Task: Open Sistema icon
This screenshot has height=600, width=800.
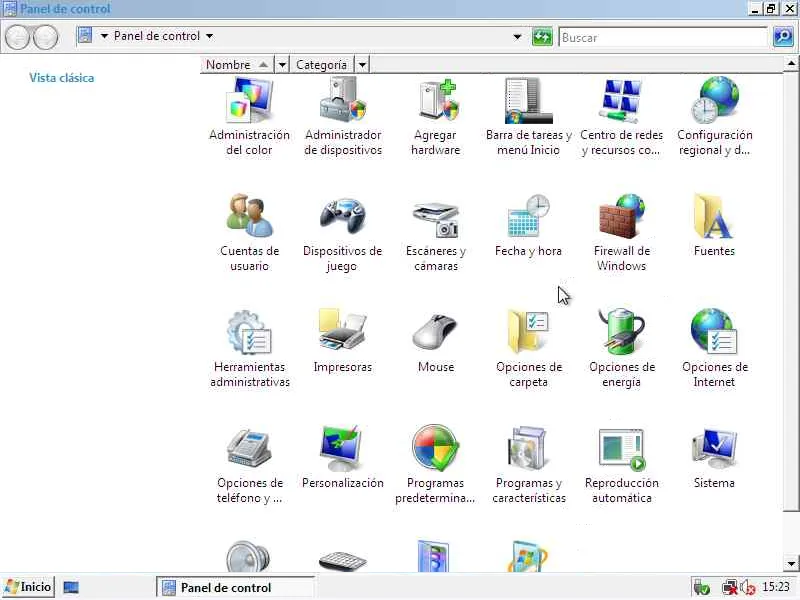Action: pyautogui.click(x=714, y=449)
